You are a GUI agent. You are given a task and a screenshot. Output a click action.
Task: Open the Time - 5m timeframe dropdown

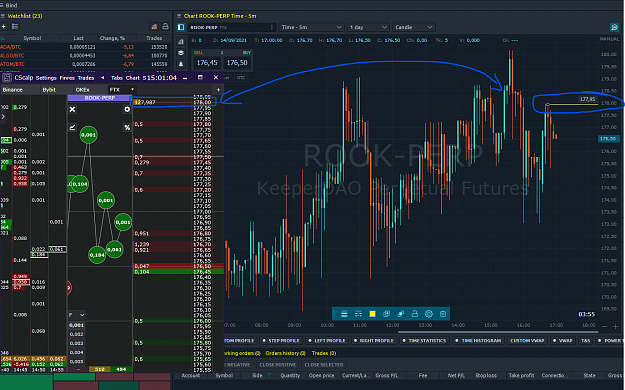tap(311, 27)
